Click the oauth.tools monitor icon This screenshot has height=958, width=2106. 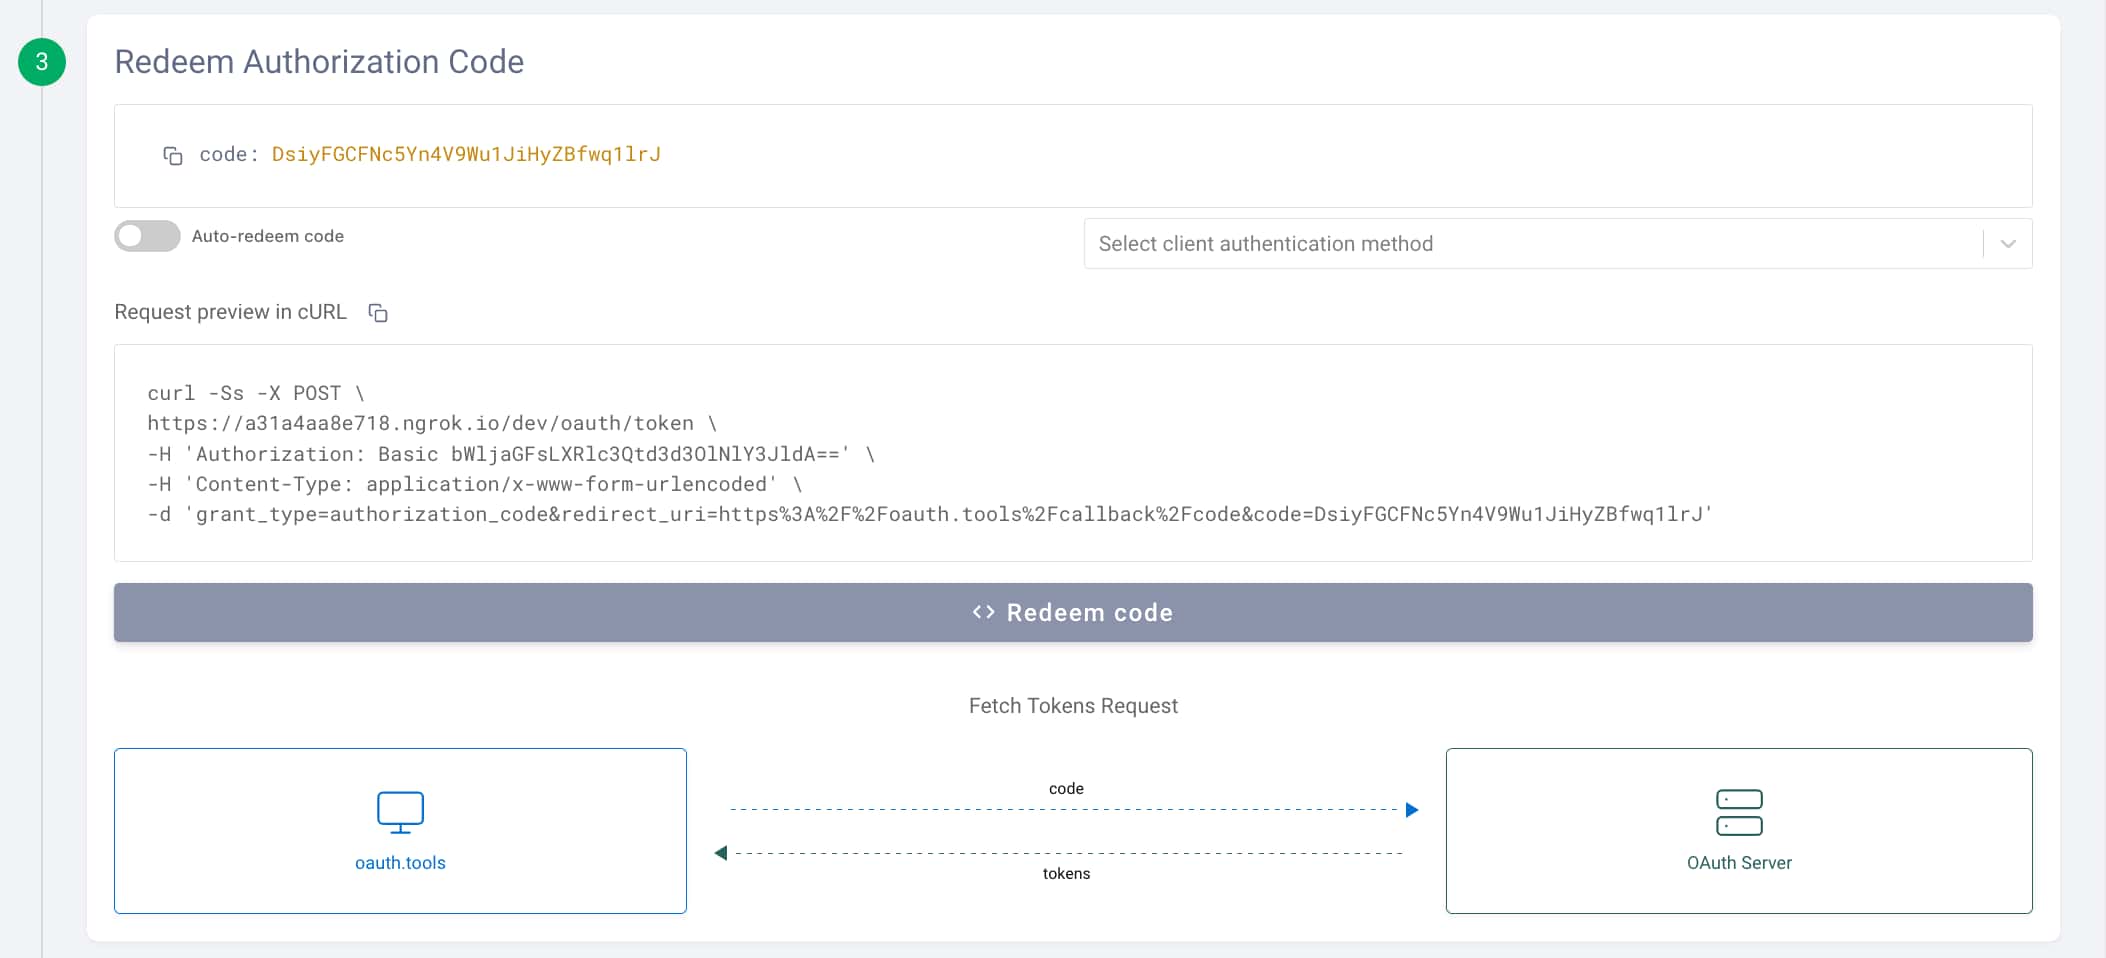[400, 812]
